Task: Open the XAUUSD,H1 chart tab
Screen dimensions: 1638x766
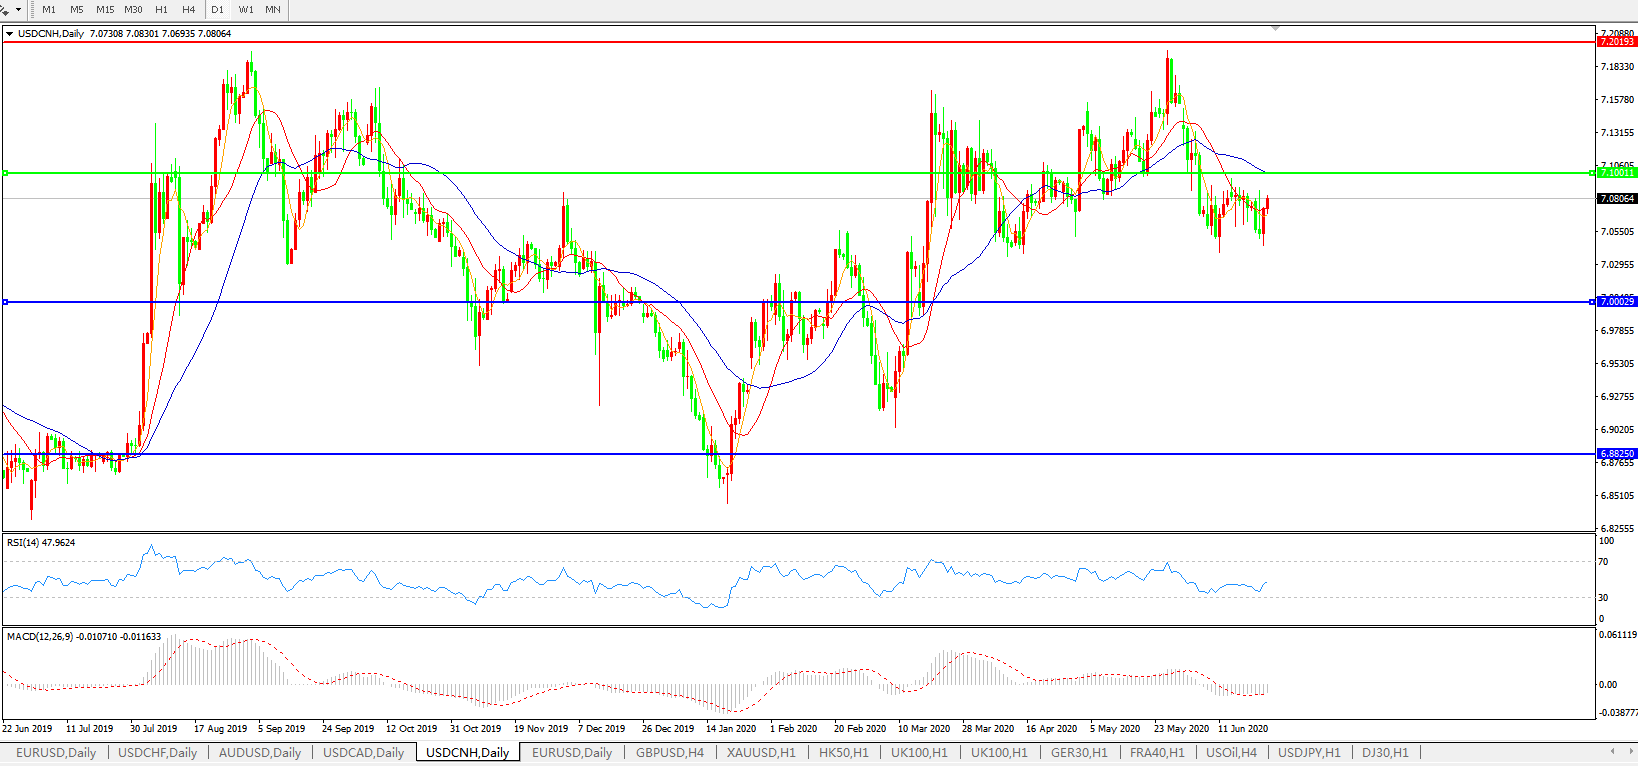Action: [761, 752]
